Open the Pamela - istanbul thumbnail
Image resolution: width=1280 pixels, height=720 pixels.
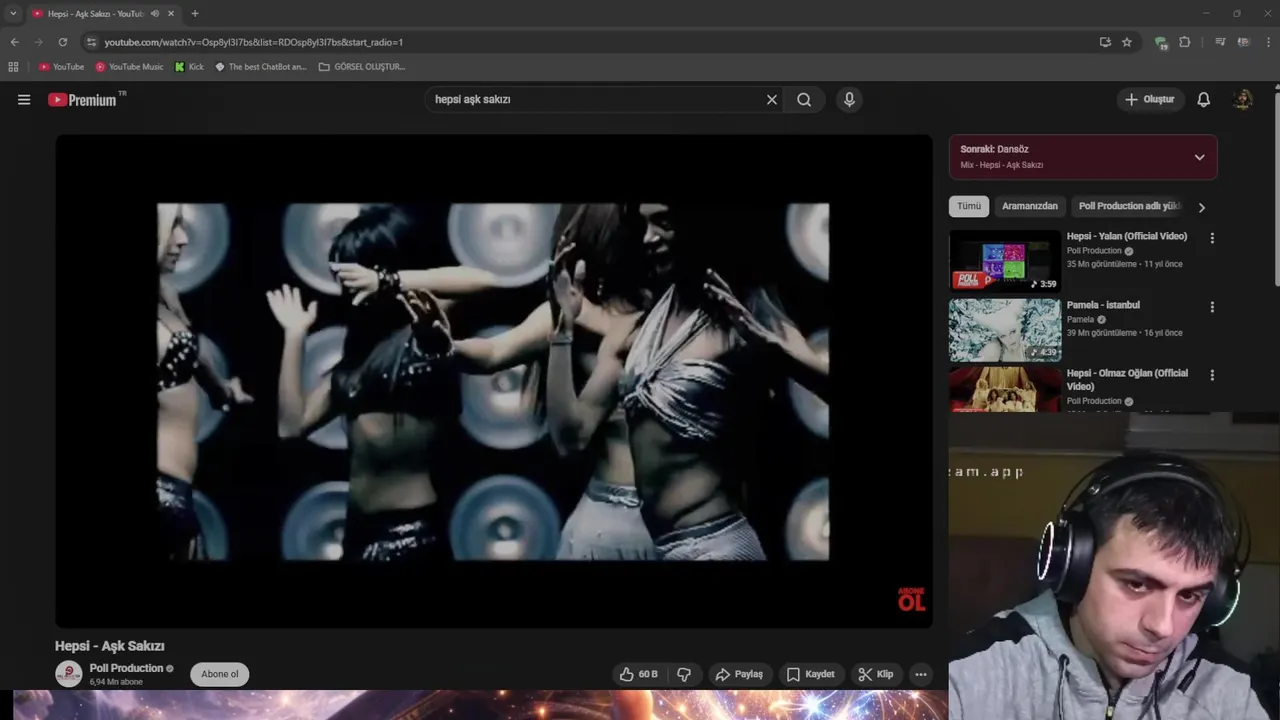(1005, 330)
